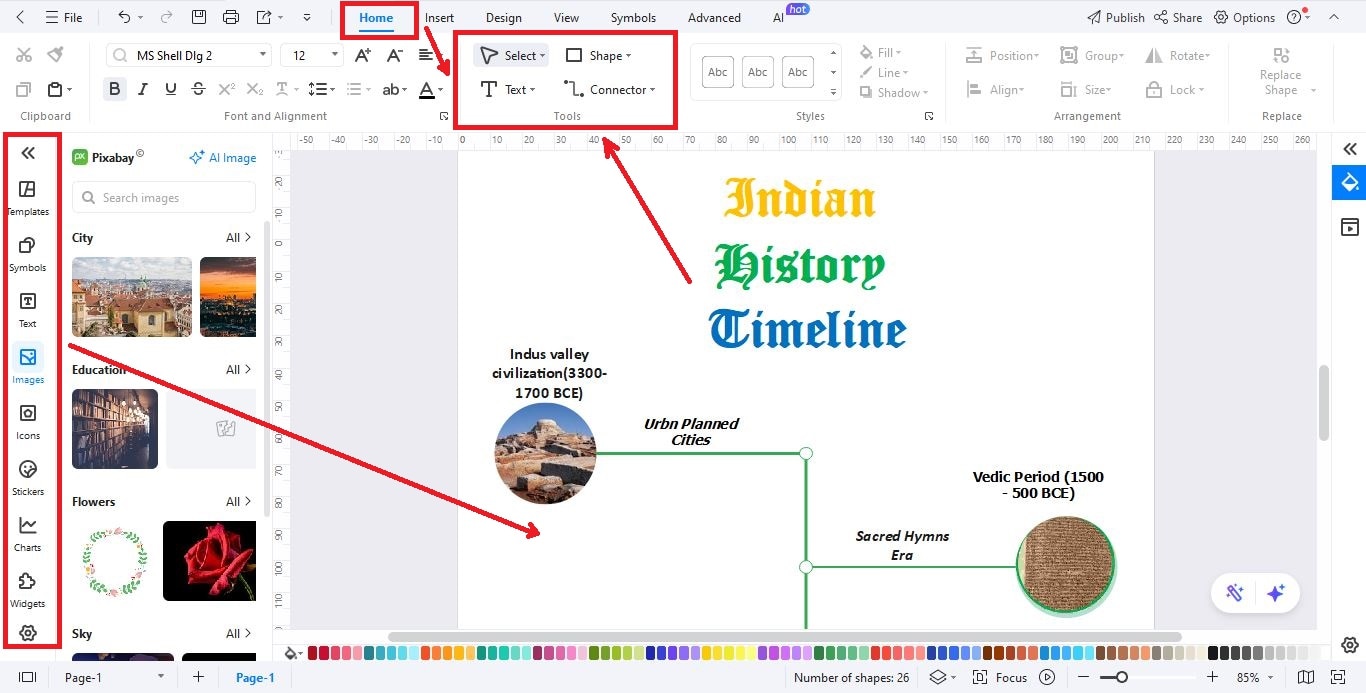Toggle italic text formatting

[x=142, y=88]
